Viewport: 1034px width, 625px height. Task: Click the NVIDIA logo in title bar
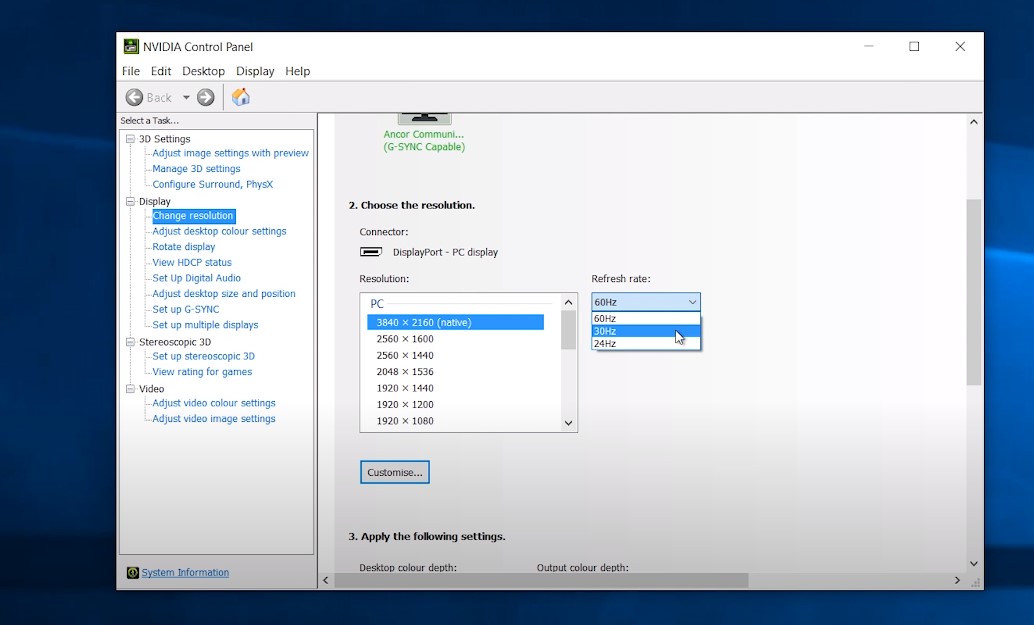tap(131, 47)
